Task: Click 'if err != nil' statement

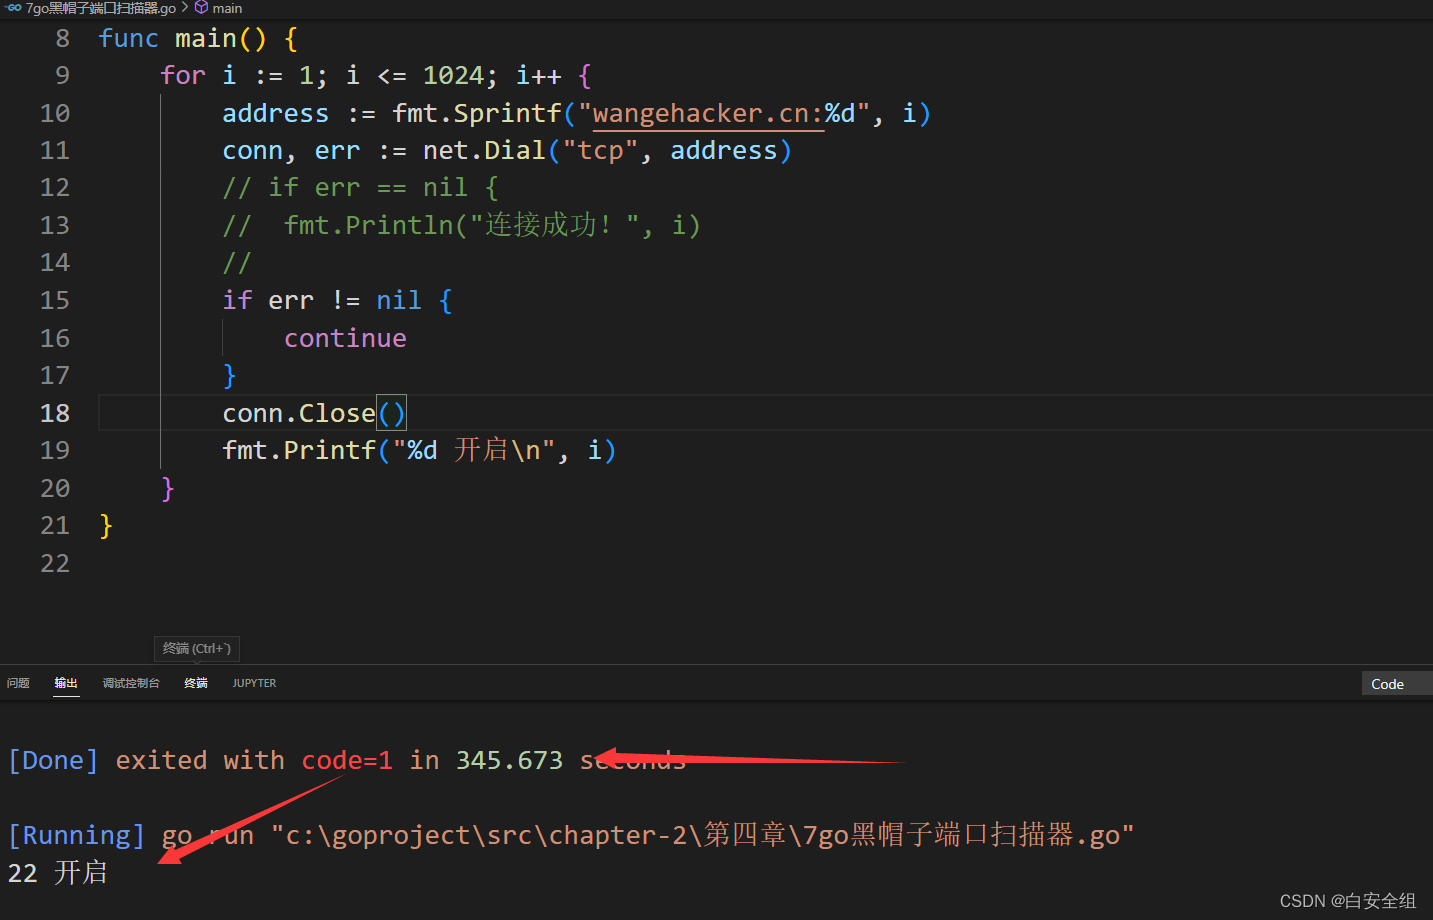Action: click(337, 300)
